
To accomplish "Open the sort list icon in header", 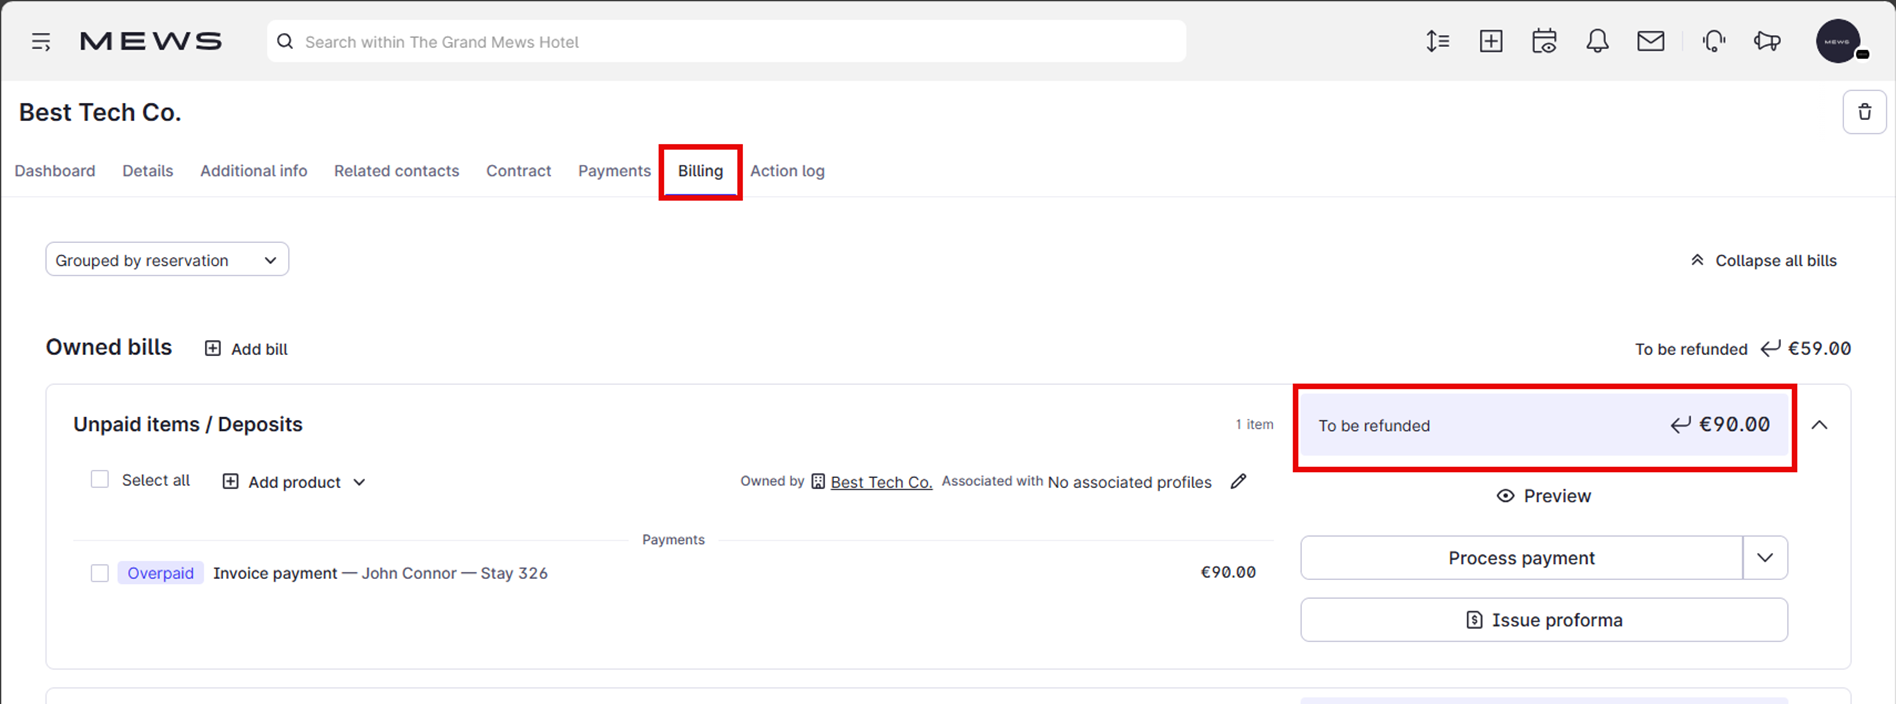I will 1438,41.
